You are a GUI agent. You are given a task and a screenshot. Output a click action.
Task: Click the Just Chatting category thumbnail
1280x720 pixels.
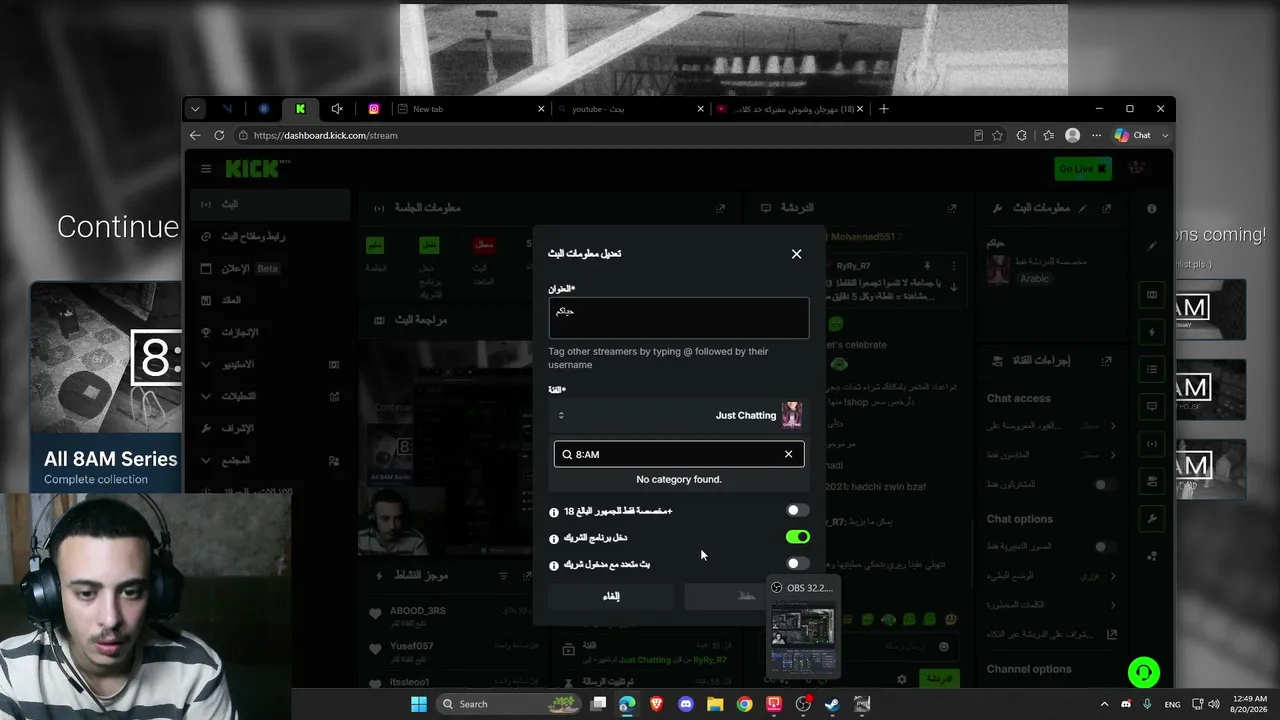coord(792,415)
